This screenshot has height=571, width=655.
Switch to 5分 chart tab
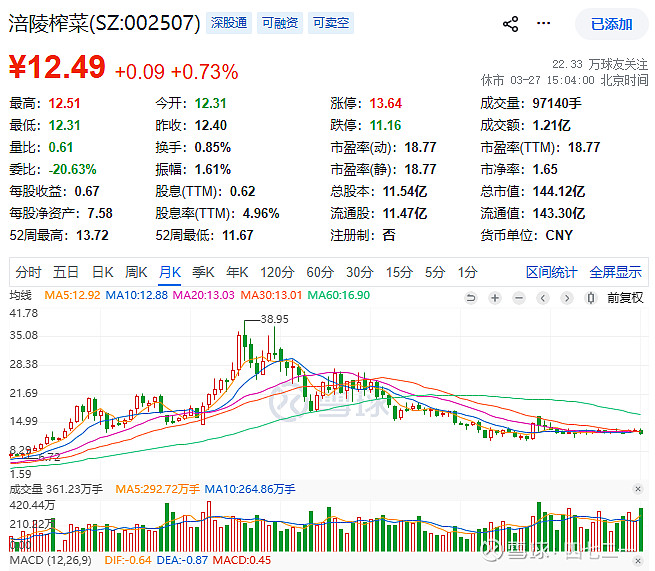click(x=435, y=272)
